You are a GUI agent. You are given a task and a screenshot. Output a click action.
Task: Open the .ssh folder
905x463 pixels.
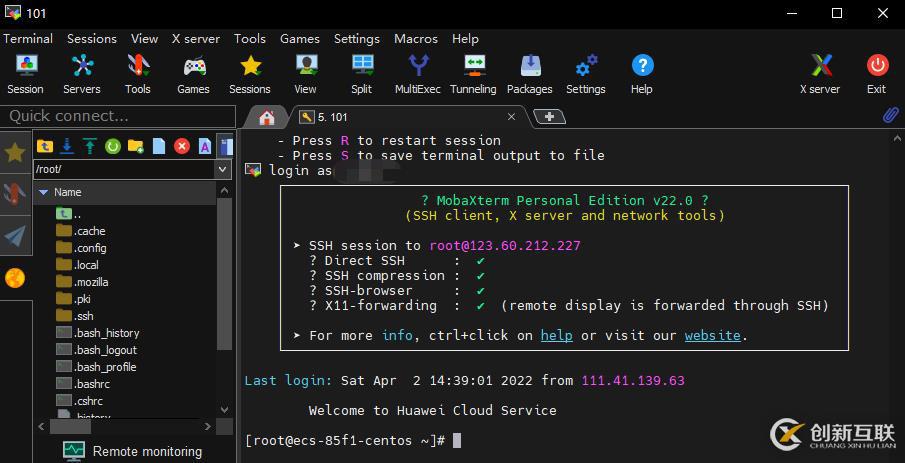tap(84, 316)
